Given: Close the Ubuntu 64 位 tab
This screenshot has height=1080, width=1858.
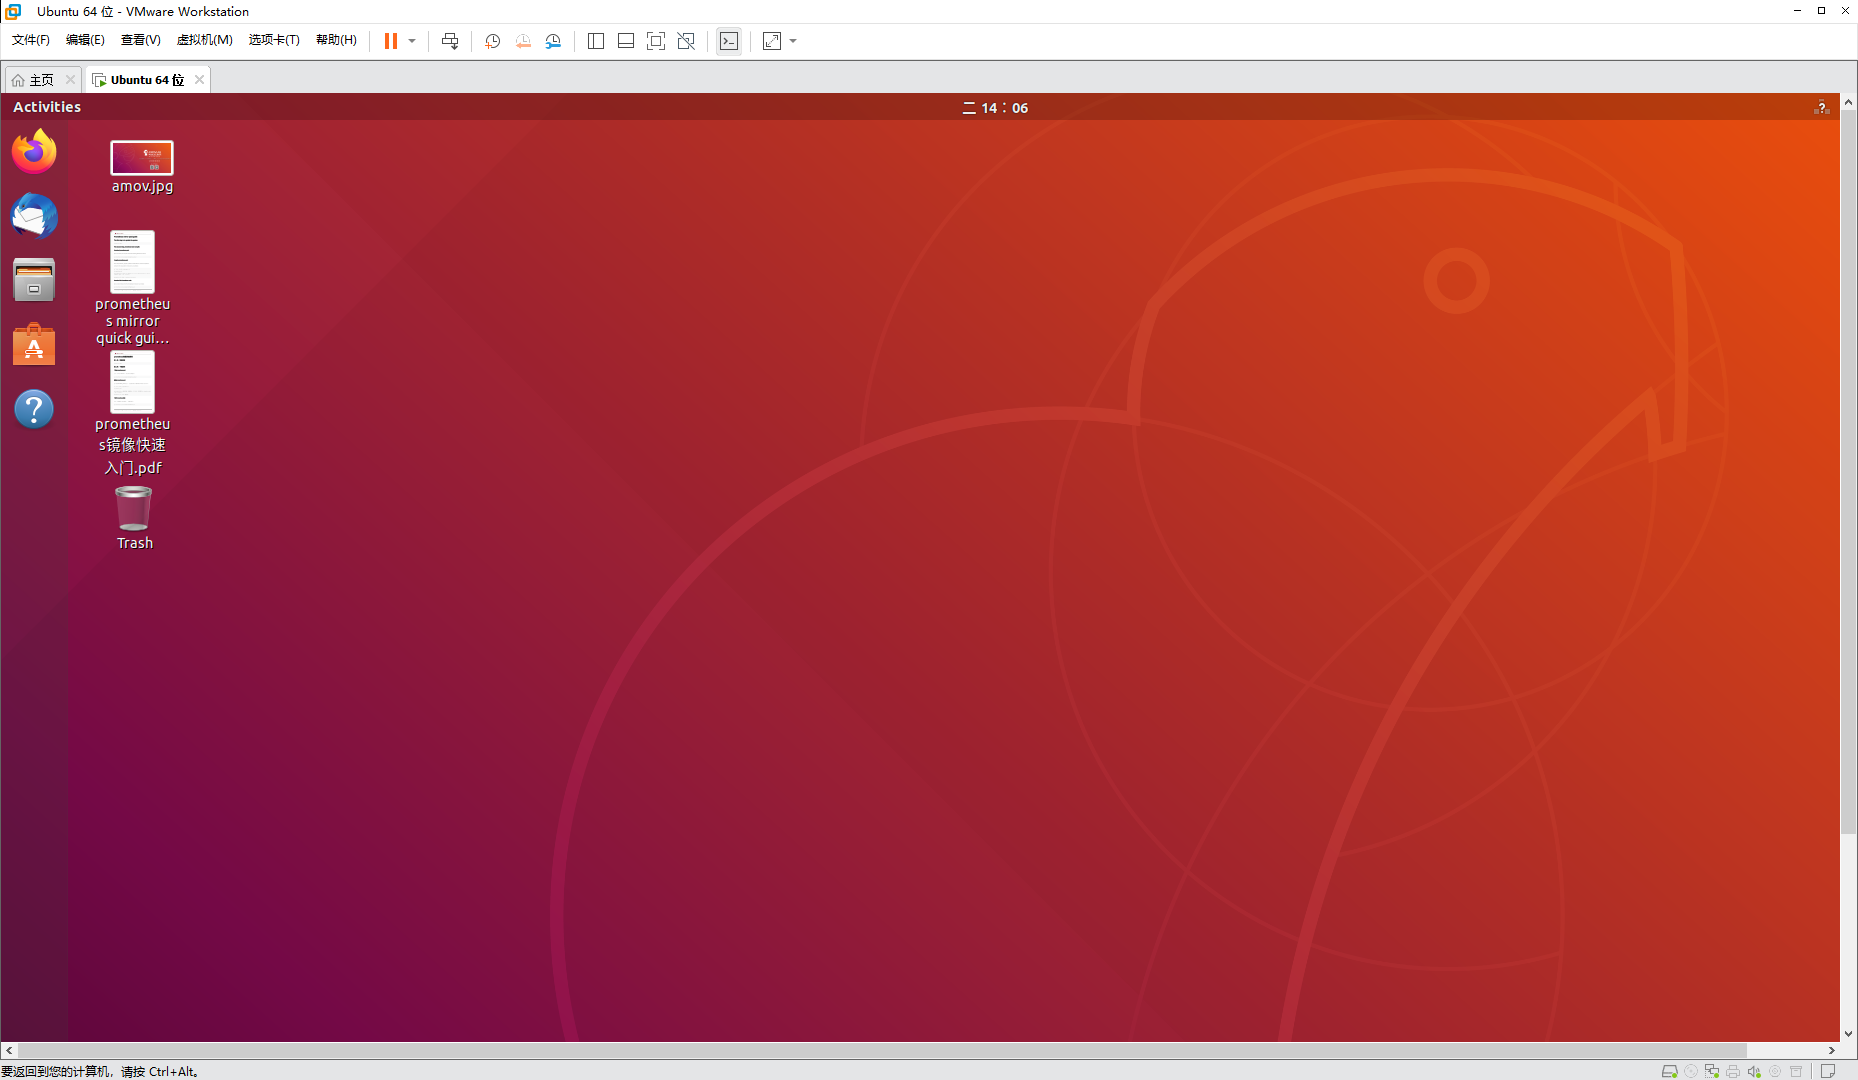Looking at the screenshot, I should [x=199, y=80].
